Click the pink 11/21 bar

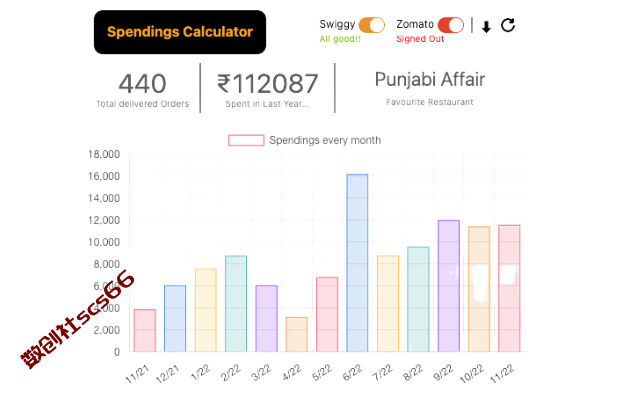click(x=145, y=330)
